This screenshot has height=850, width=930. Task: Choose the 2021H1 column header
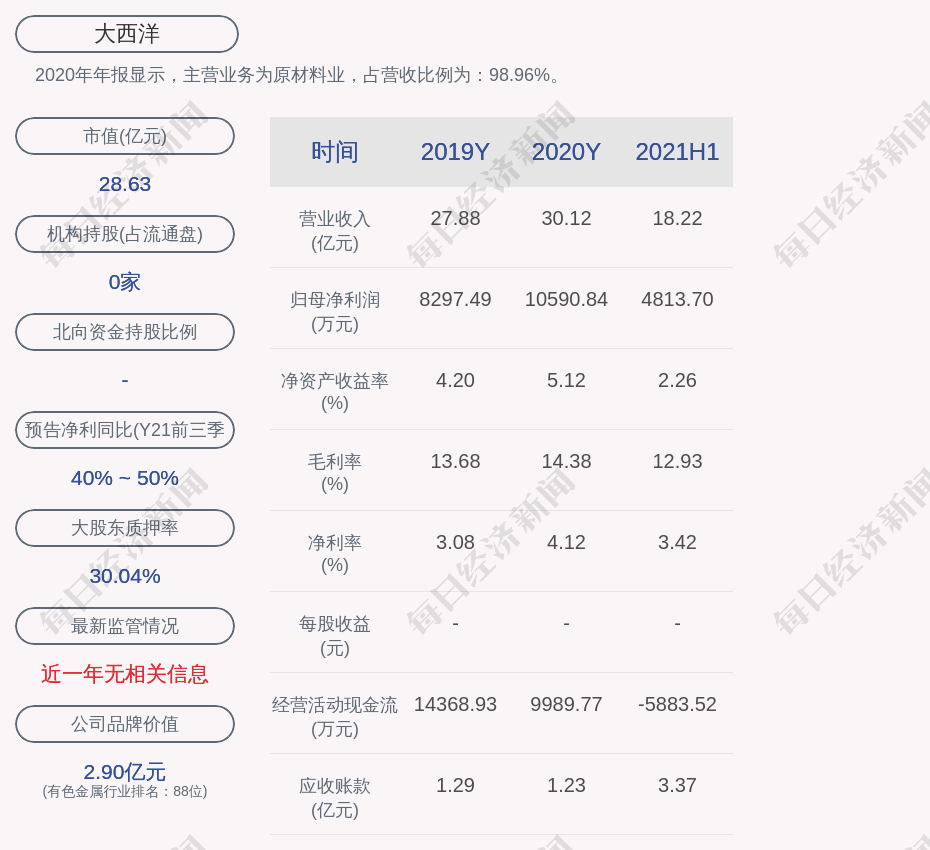[x=677, y=152]
